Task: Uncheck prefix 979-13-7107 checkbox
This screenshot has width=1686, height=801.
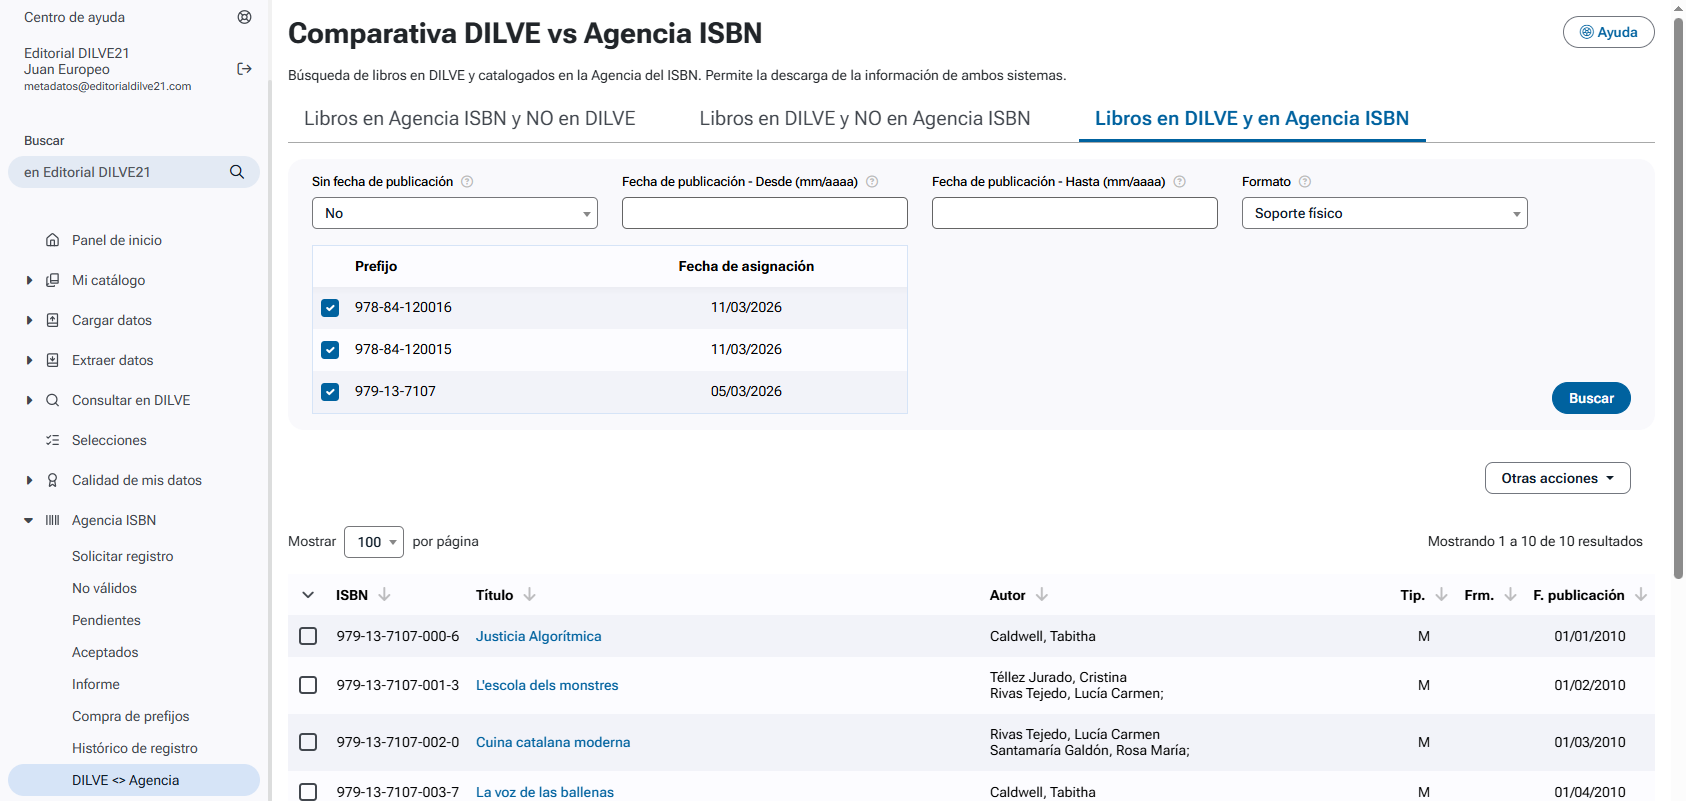Action: (330, 392)
